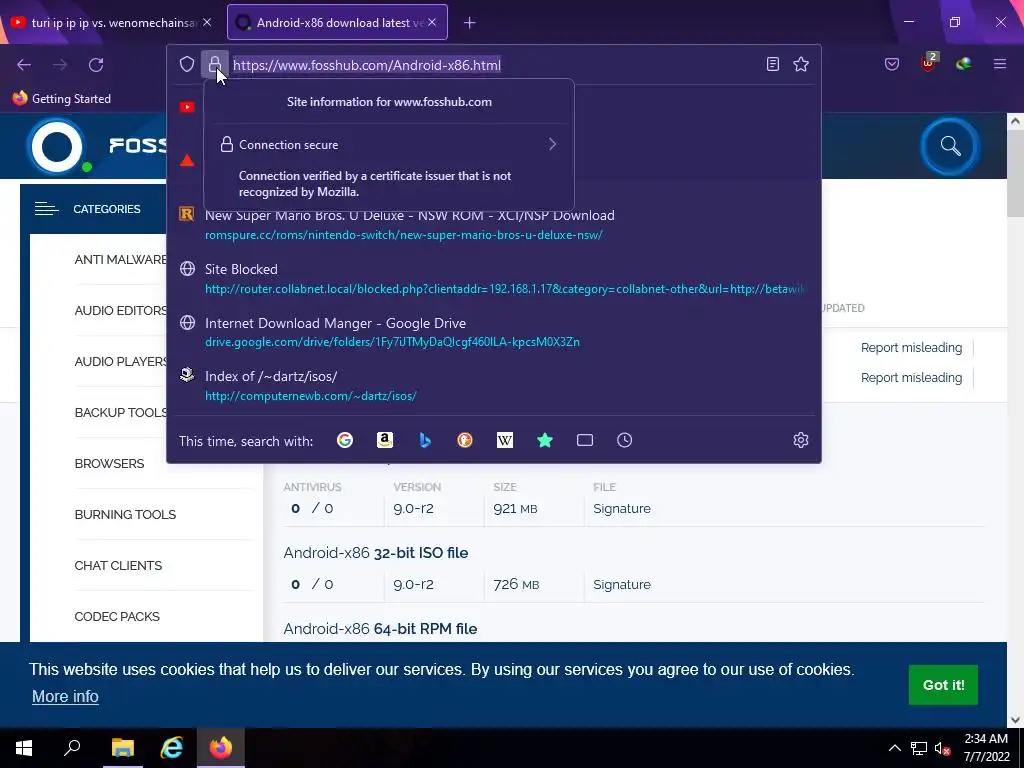
Task: Open Windows taskbar search
Action: 72,748
